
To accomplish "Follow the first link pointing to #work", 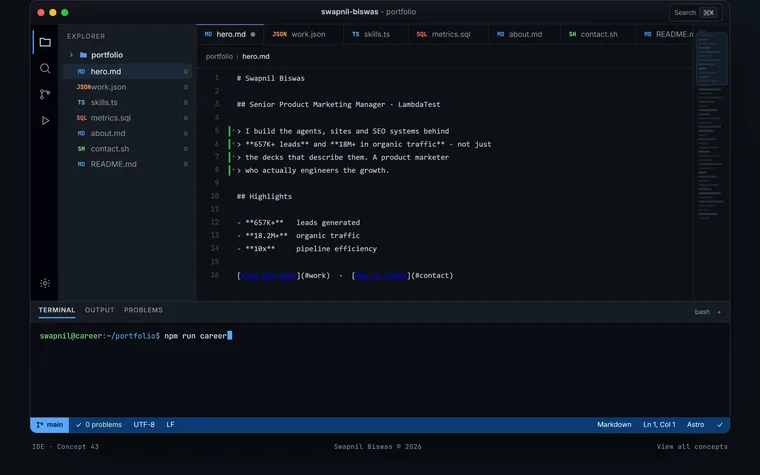I will pos(269,275).
